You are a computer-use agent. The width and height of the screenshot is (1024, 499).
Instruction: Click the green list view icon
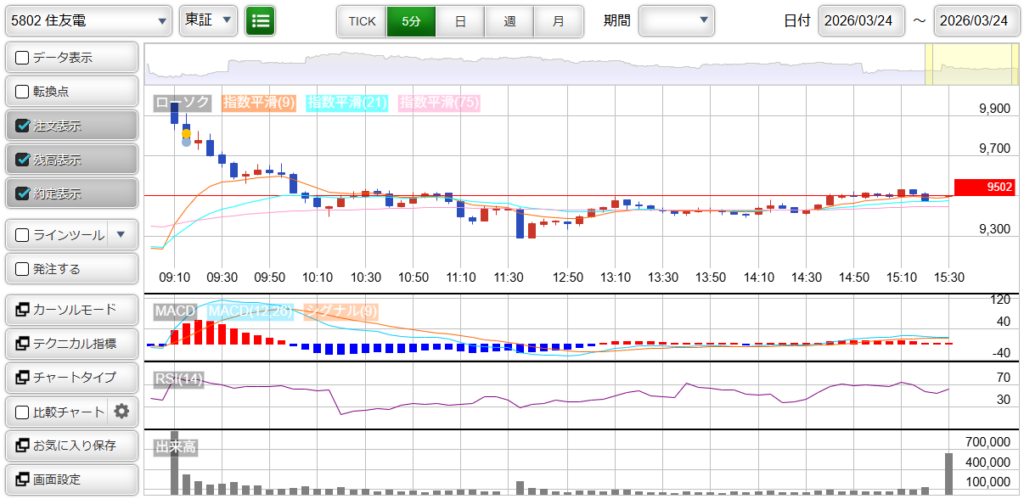[261, 20]
